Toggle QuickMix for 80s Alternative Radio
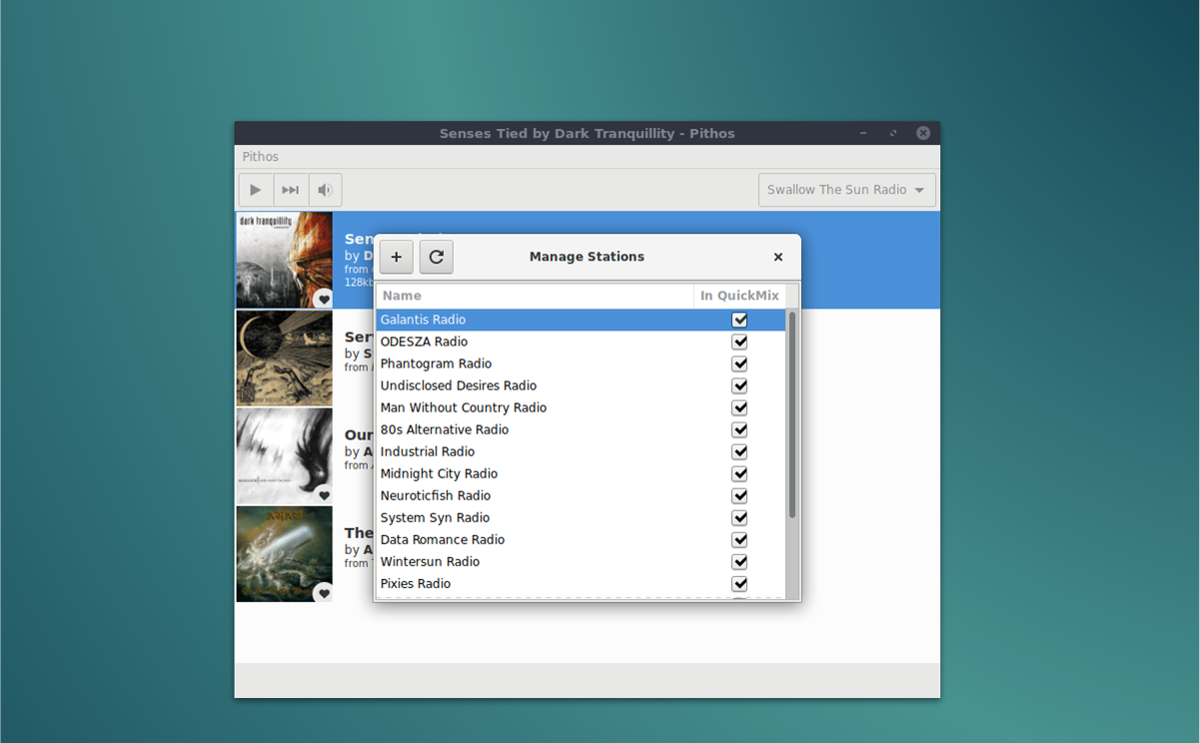 pyautogui.click(x=740, y=430)
